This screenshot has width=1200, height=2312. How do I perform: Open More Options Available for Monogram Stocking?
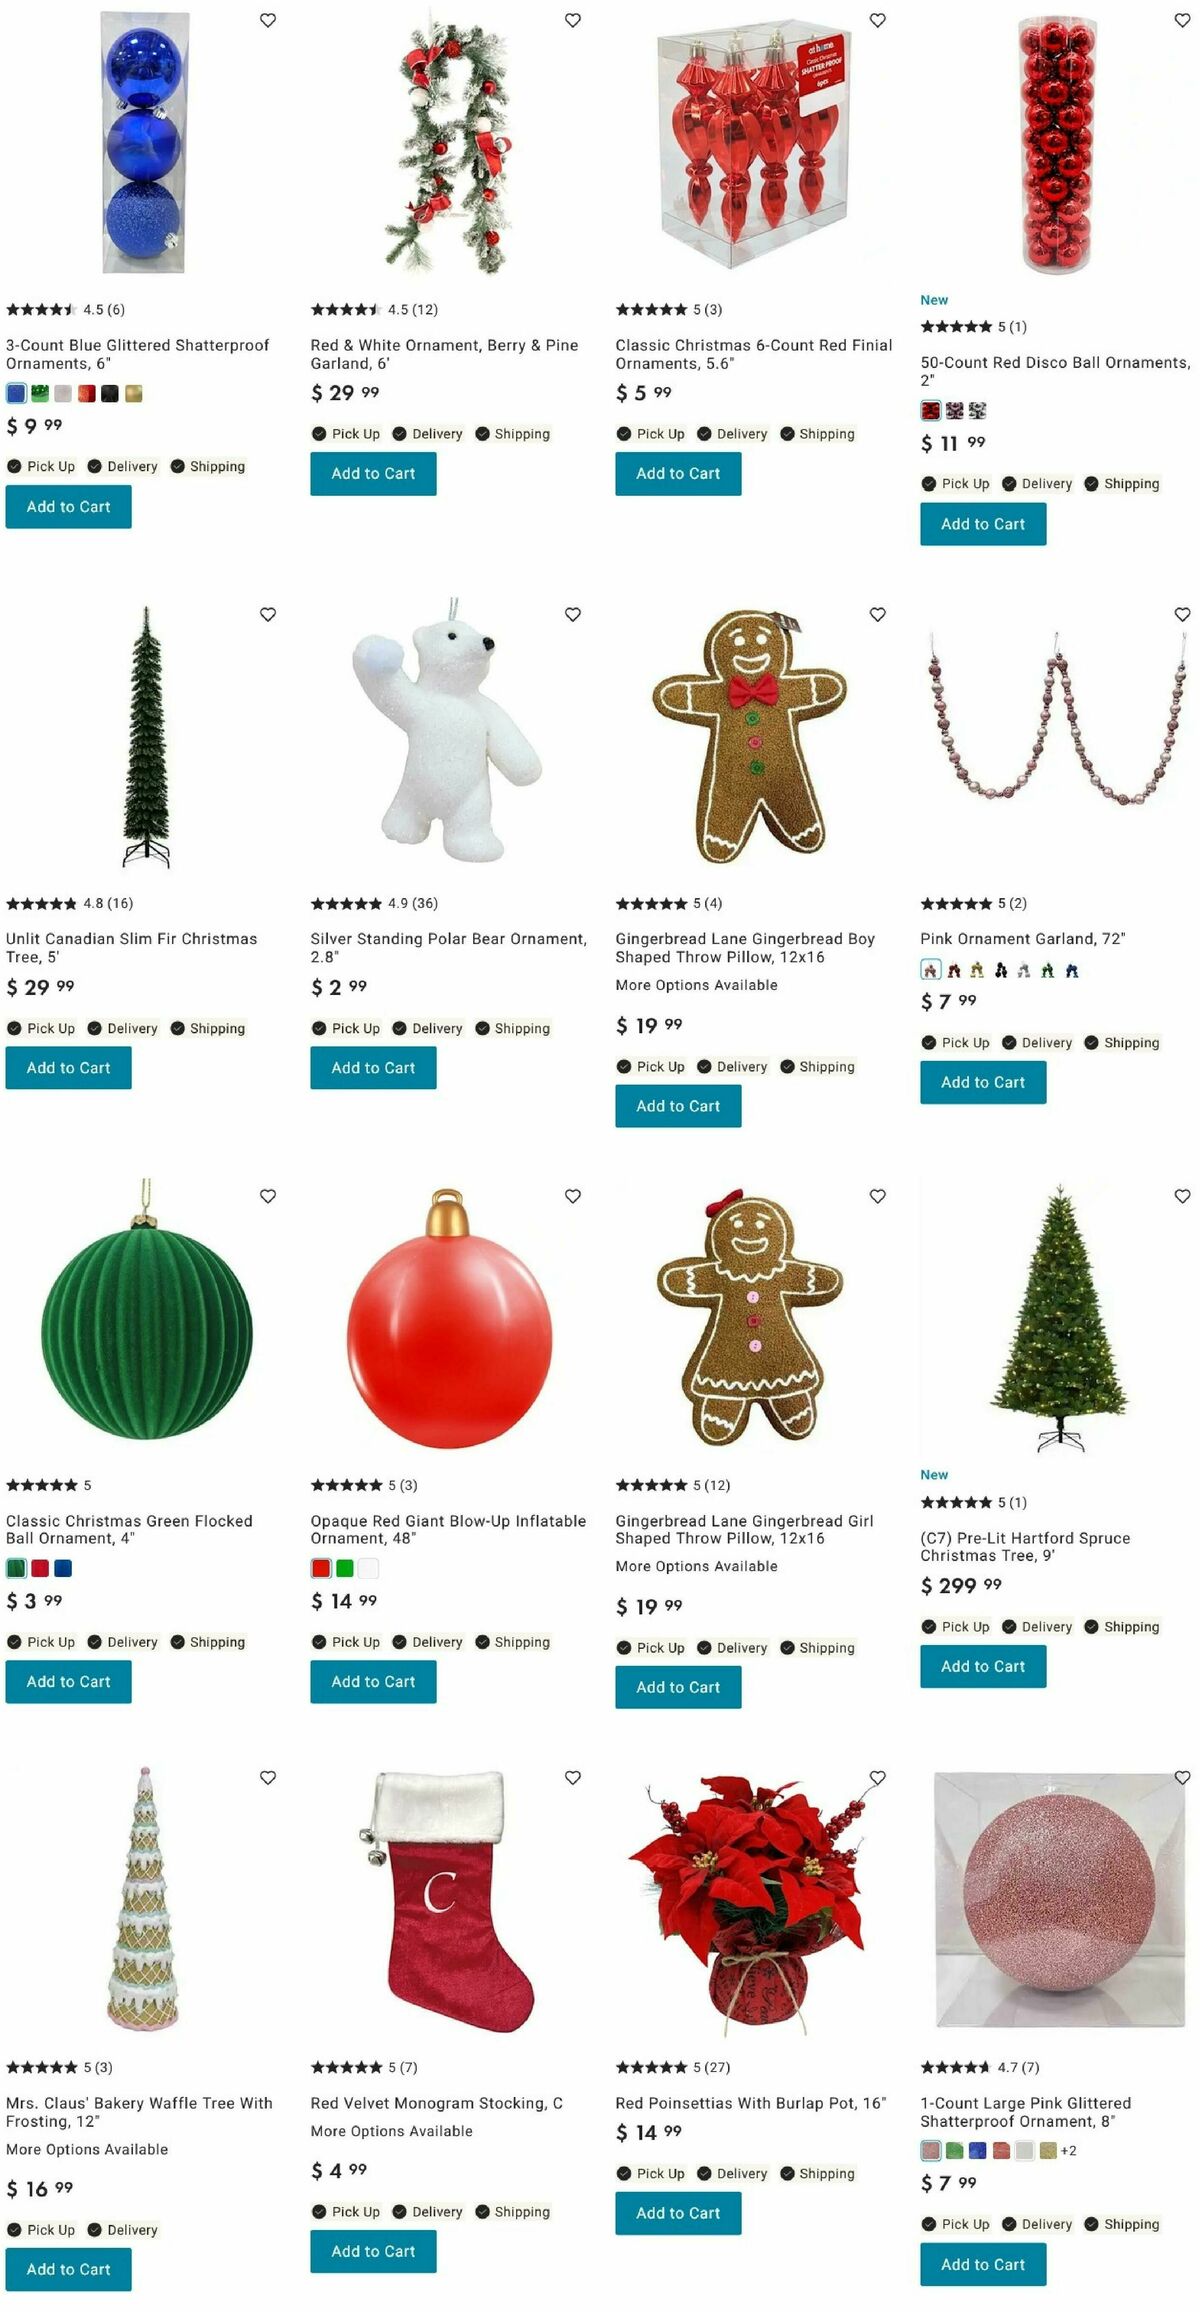click(392, 2131)
